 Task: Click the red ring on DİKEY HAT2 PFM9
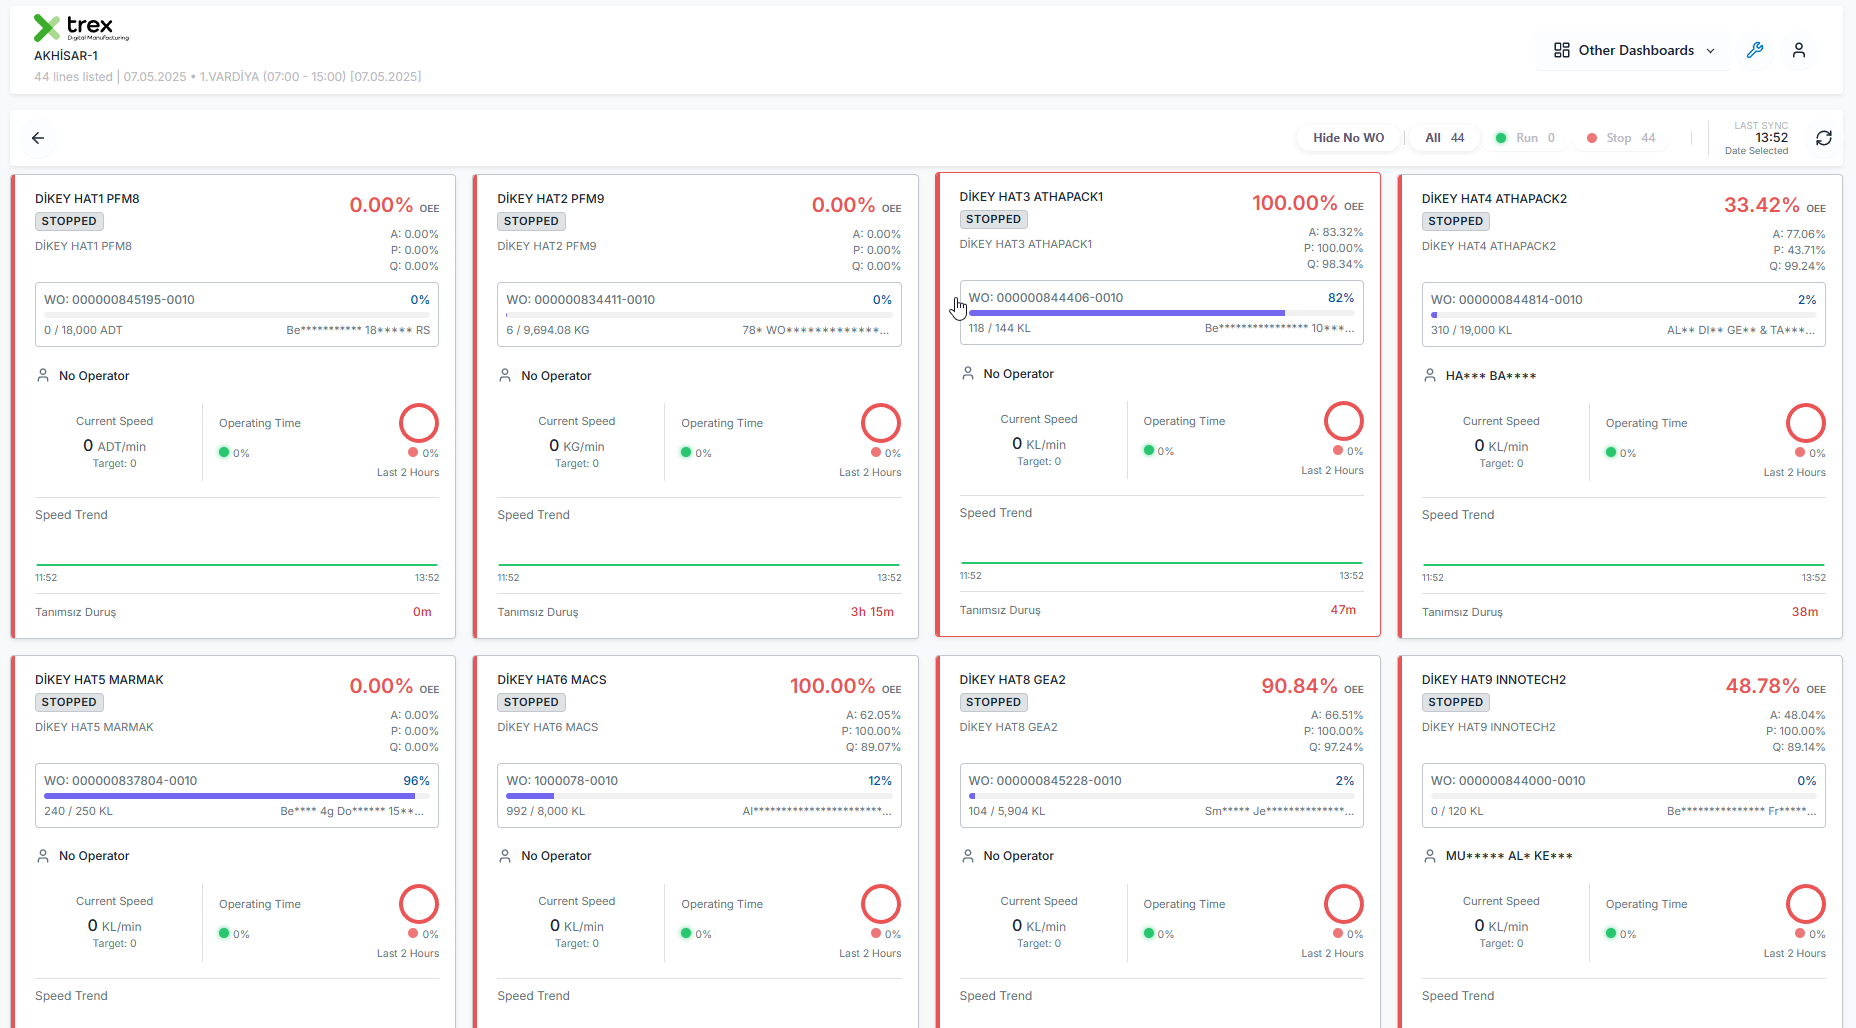click(x=881, y=423)
